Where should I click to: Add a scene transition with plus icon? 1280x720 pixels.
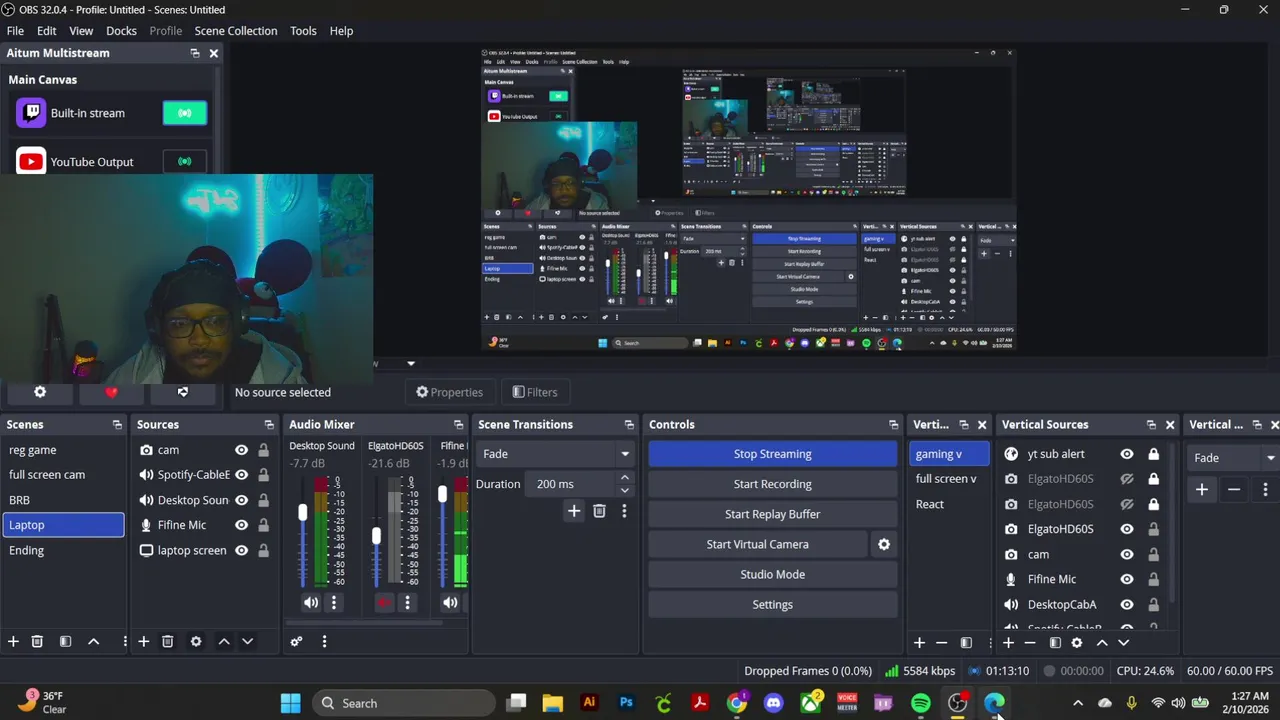574,511
